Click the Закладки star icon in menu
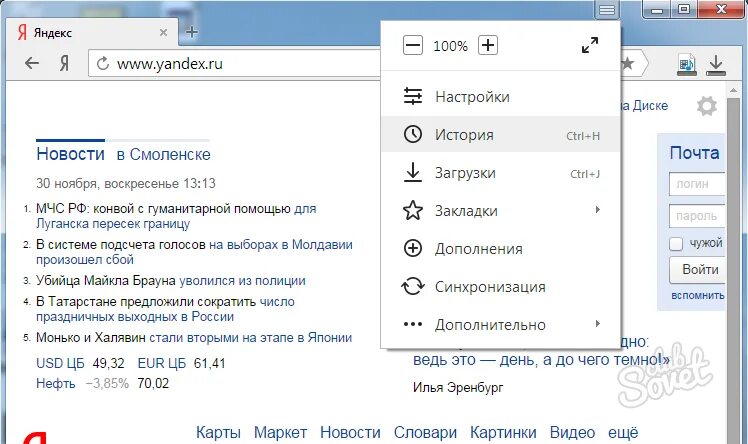Image resolution: width=748 pixels, height=444 pixels. click(413, 210)
